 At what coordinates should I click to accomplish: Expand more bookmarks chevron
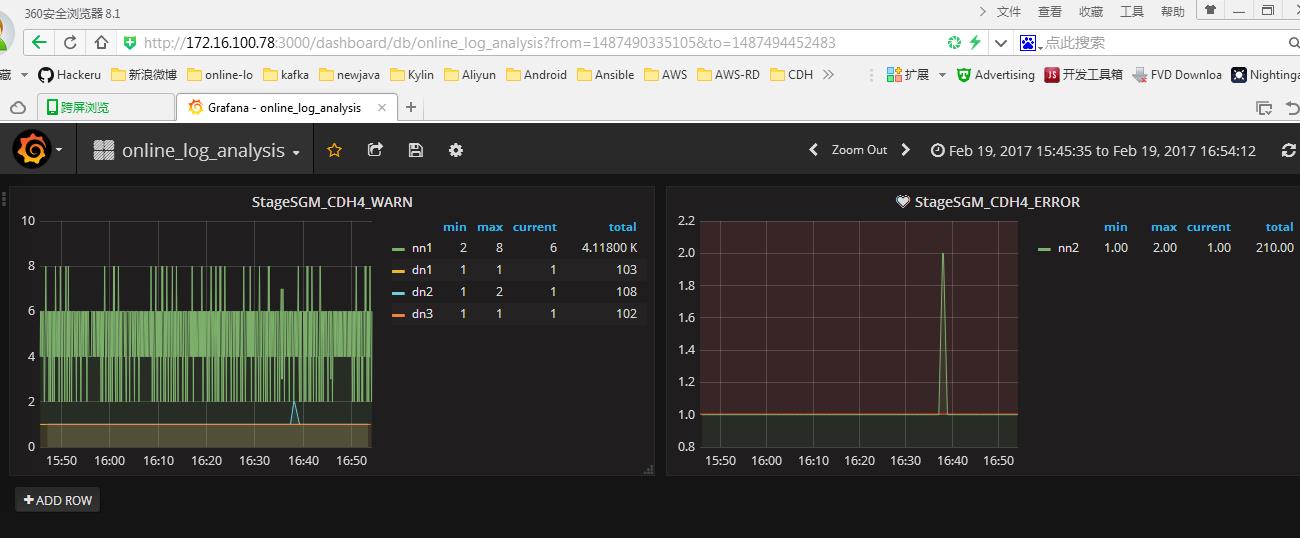(828, 75)
